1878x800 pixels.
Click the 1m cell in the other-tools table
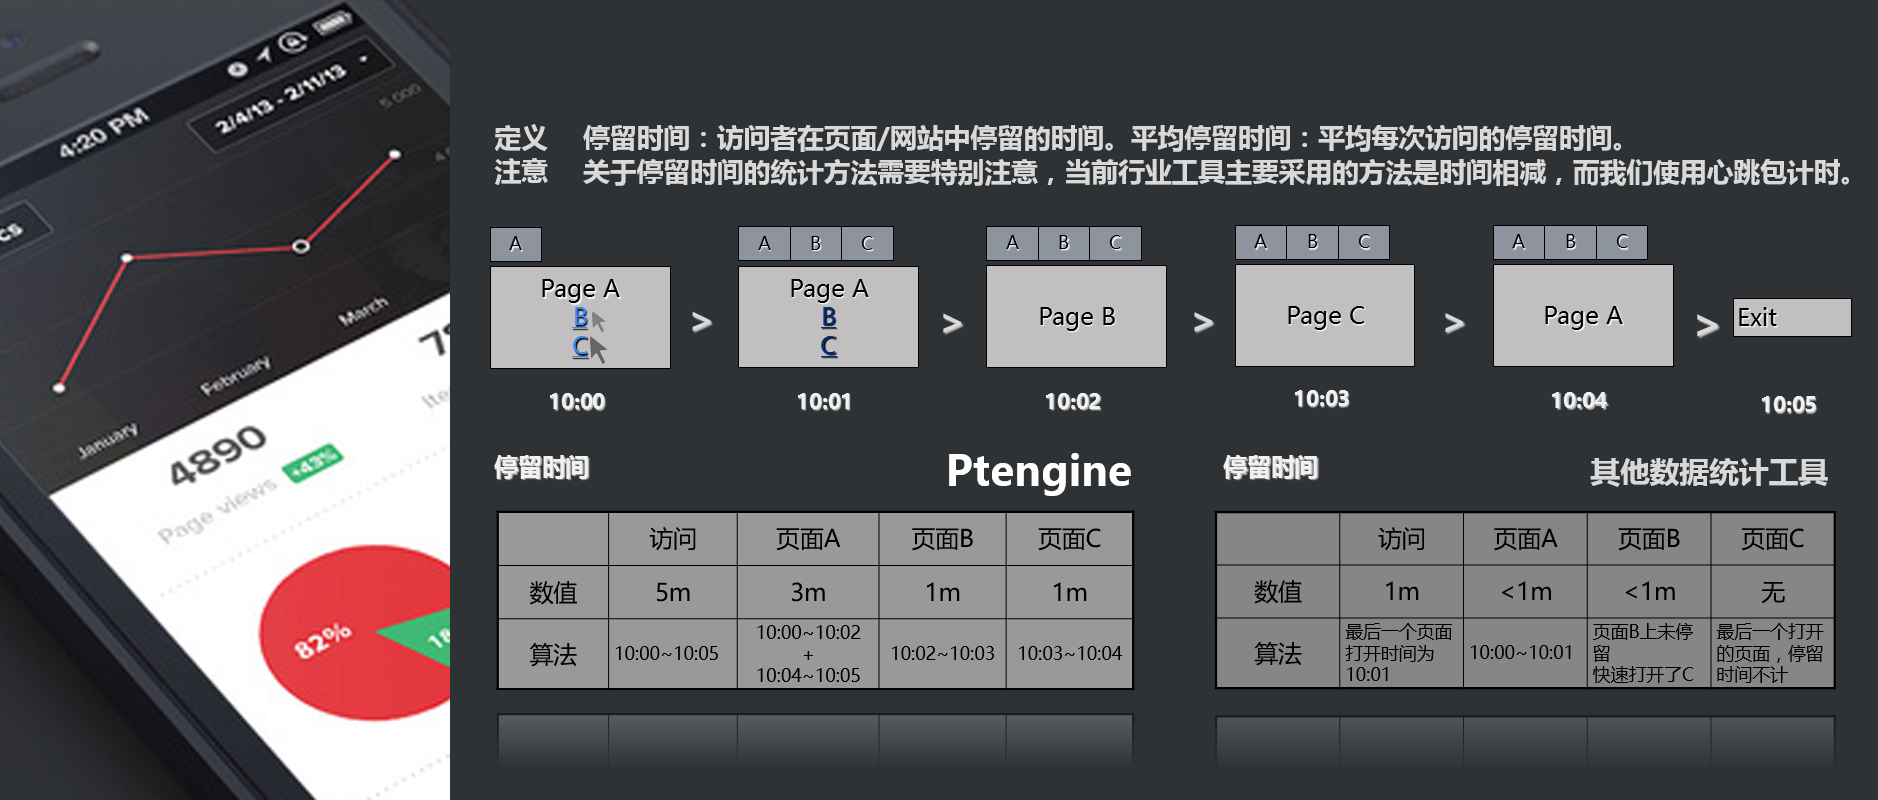coord(1402,592)
